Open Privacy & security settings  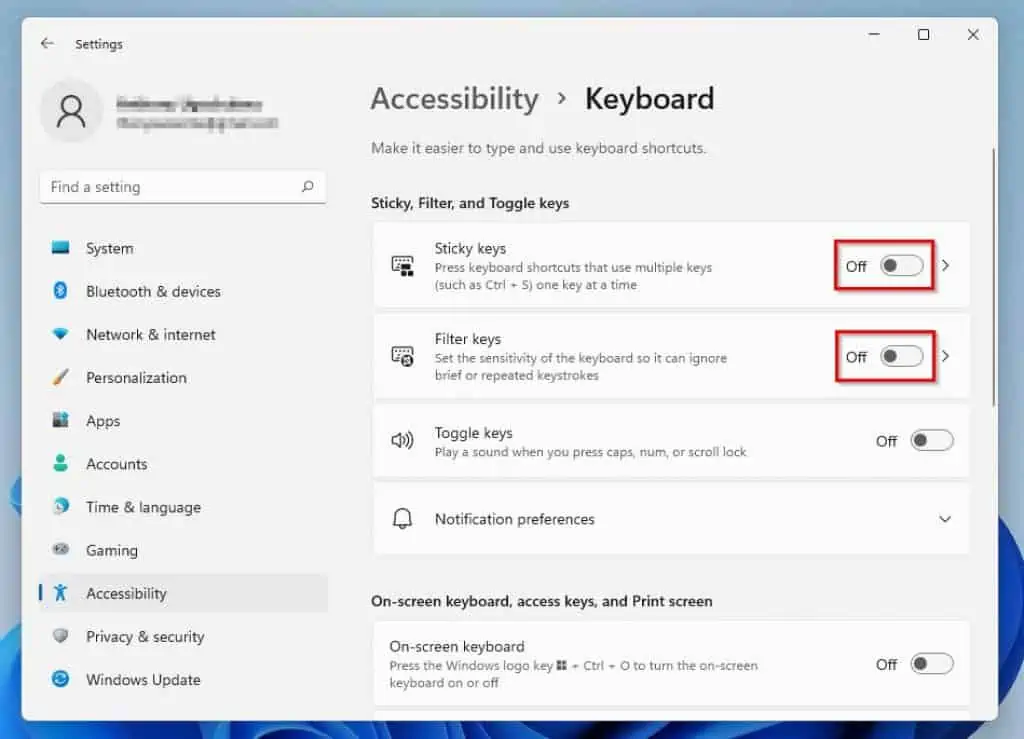(x=184, y=636)
